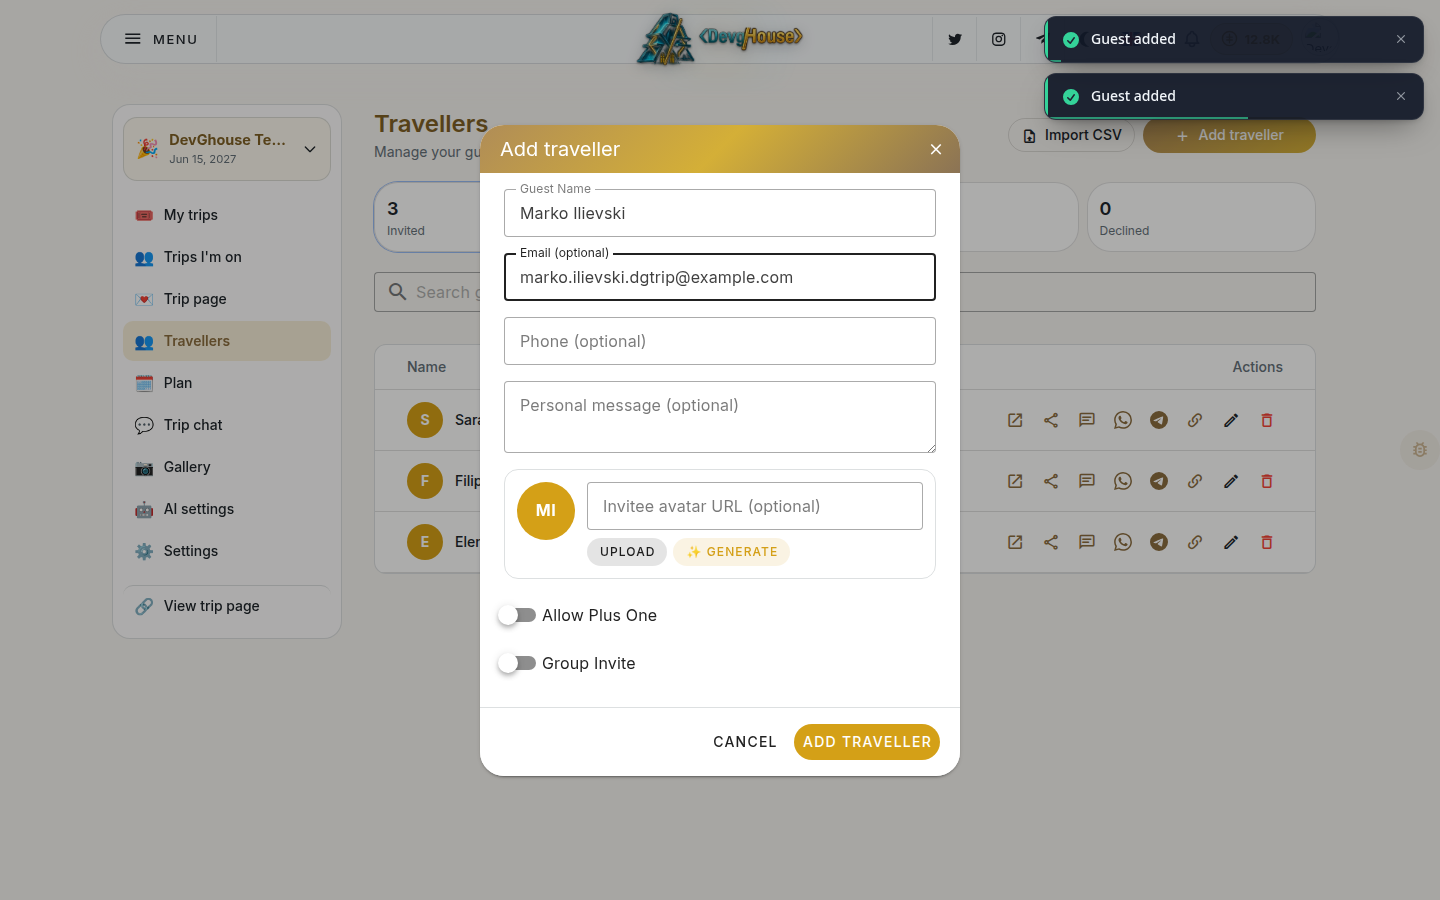This screenshot has width=1440, height=900.
Task: Focus the Guest Name field
Action: click(720, 213)
